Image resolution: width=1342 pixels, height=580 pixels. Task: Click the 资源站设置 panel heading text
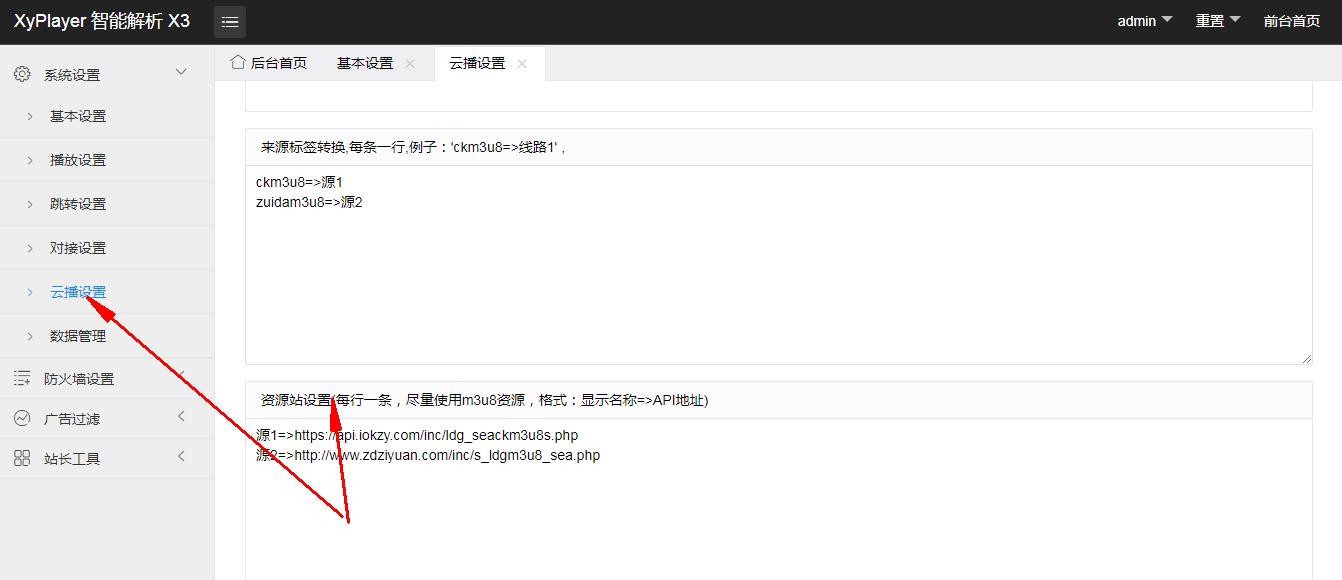(484, 400)
